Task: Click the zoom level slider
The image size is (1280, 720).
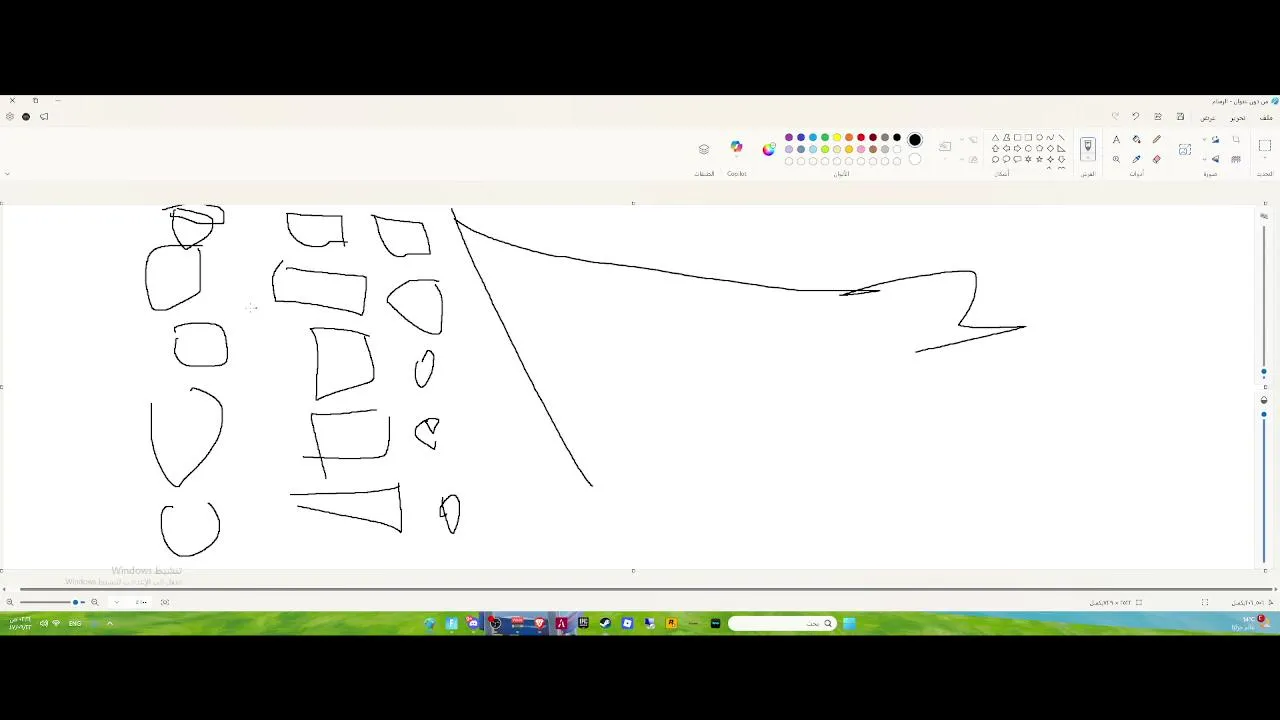Action: click(x=52, y=602)
